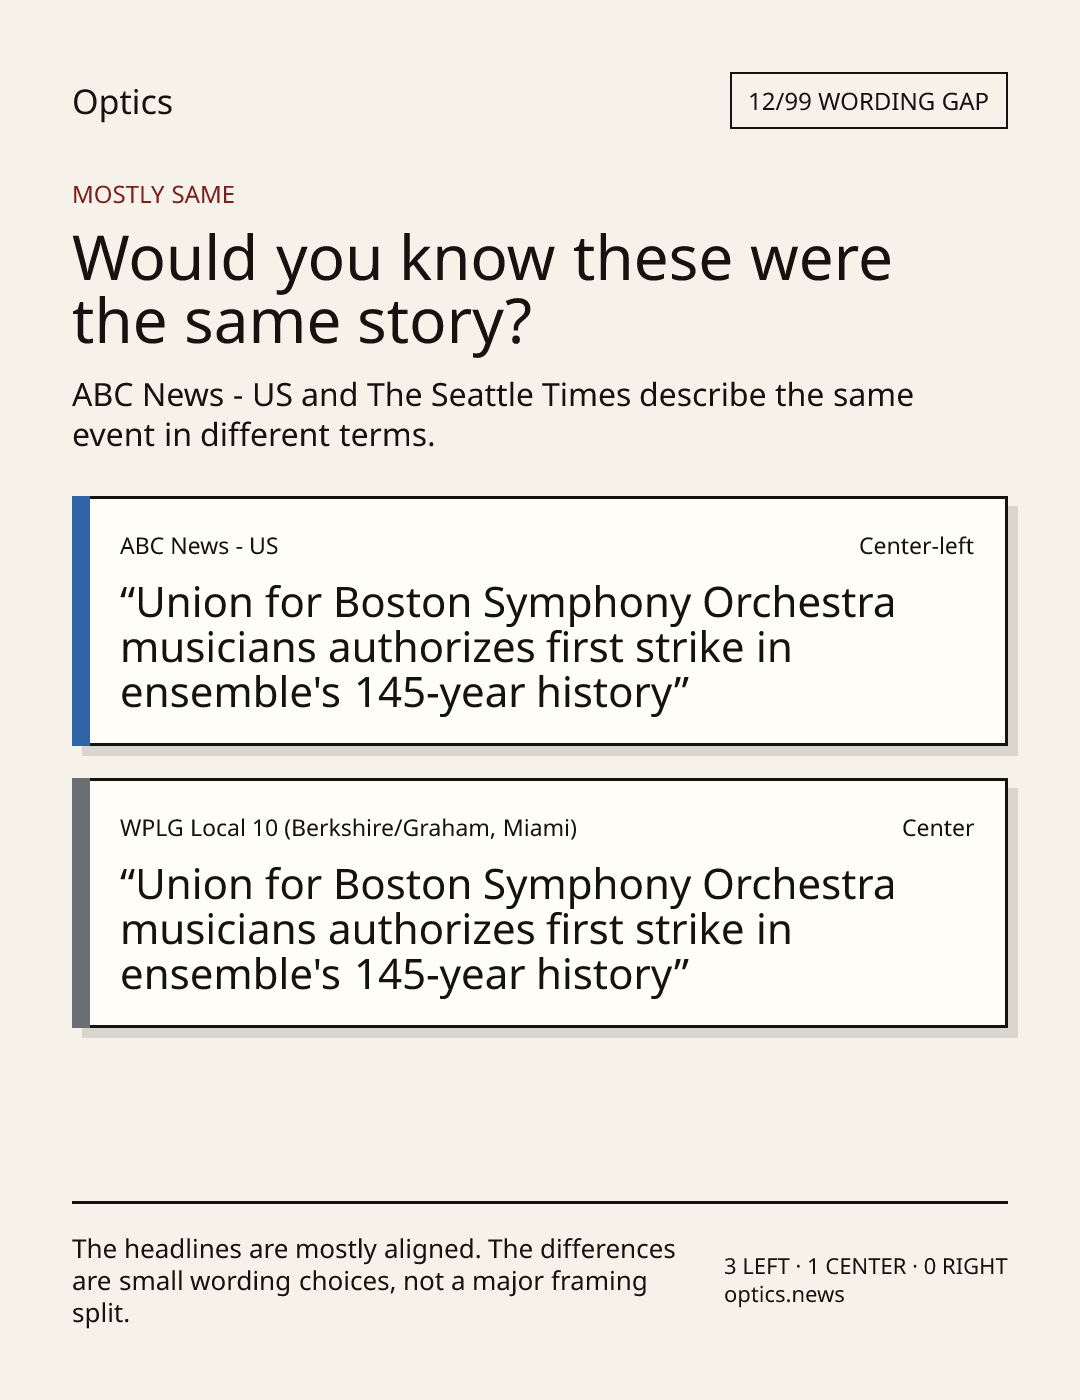The image size is (1080, 1400).
Task: Click the WPLG Local 10 source name
Action: 348,828
